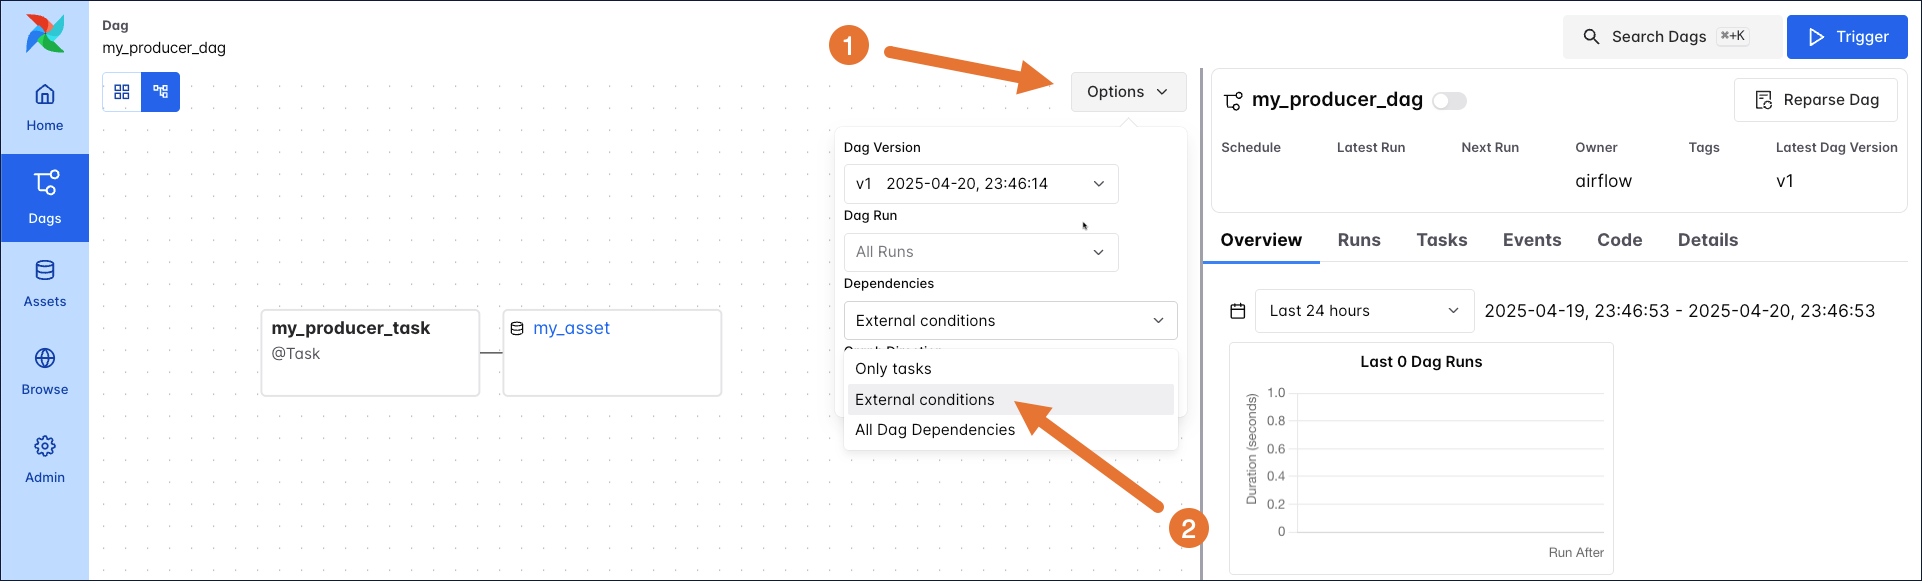Viewport: 1922px width, 581px height.
Task: Switch to the Runs tab
Action: point(1358,240)
